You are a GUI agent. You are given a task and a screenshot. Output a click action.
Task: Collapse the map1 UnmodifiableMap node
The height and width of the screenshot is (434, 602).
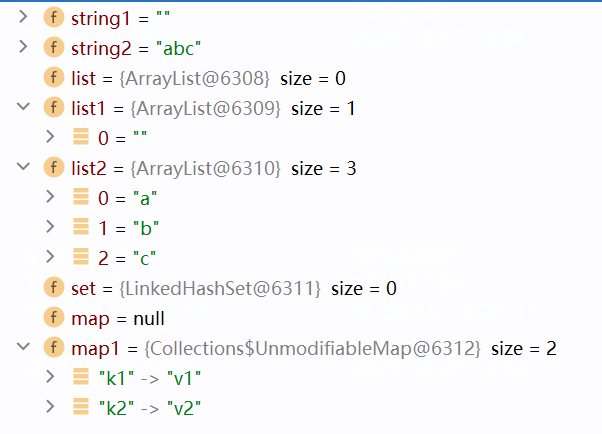coord(24,348)
